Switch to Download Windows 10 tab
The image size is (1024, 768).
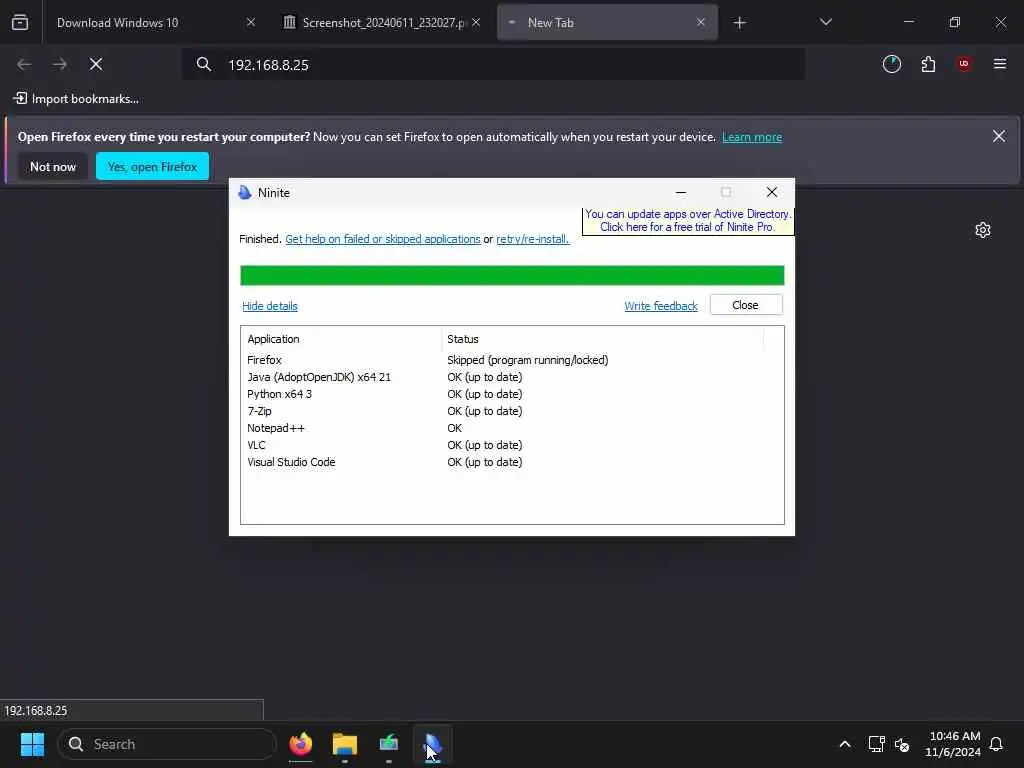155,23
